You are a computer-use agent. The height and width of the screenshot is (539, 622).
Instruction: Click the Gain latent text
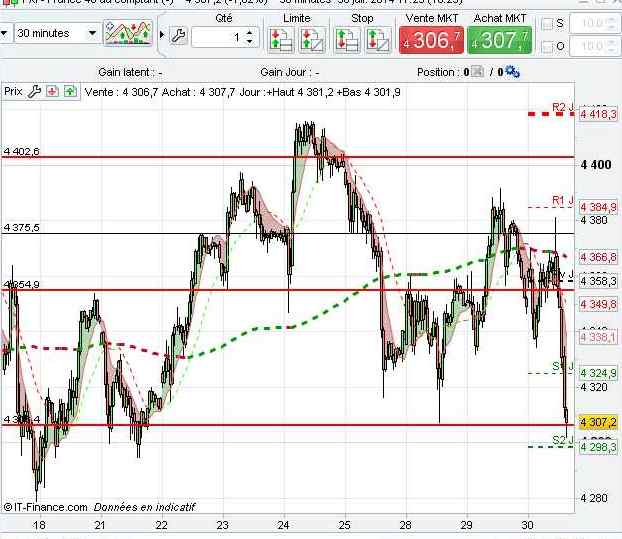click(x=130, y=72)
